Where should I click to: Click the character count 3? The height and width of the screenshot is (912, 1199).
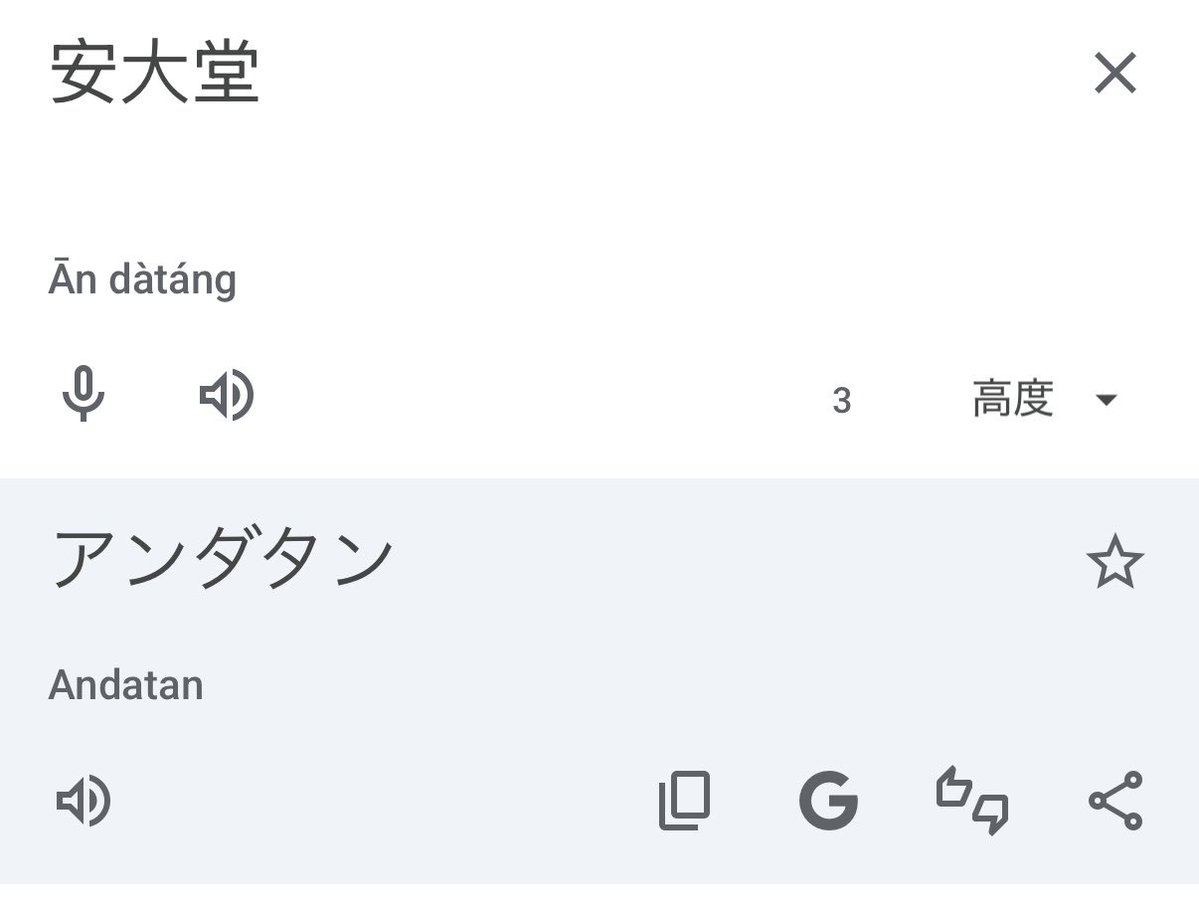click(842, 400)
